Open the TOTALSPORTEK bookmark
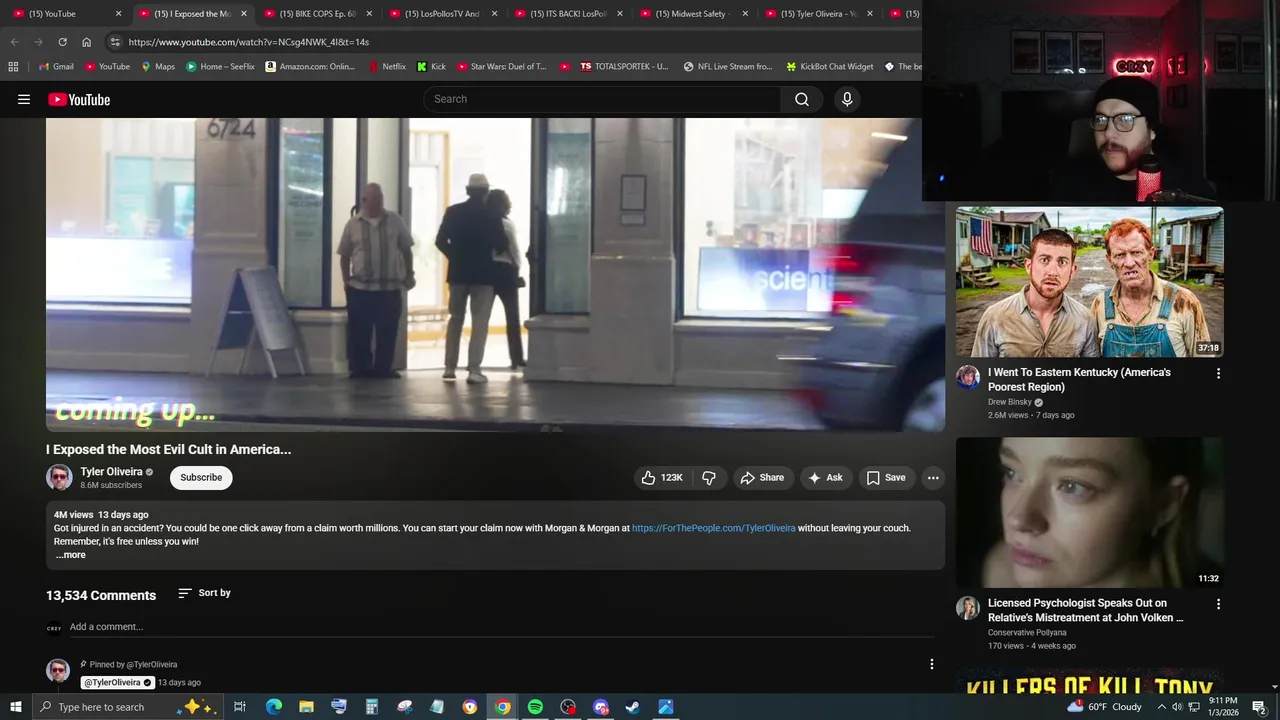 click(624, 67)
